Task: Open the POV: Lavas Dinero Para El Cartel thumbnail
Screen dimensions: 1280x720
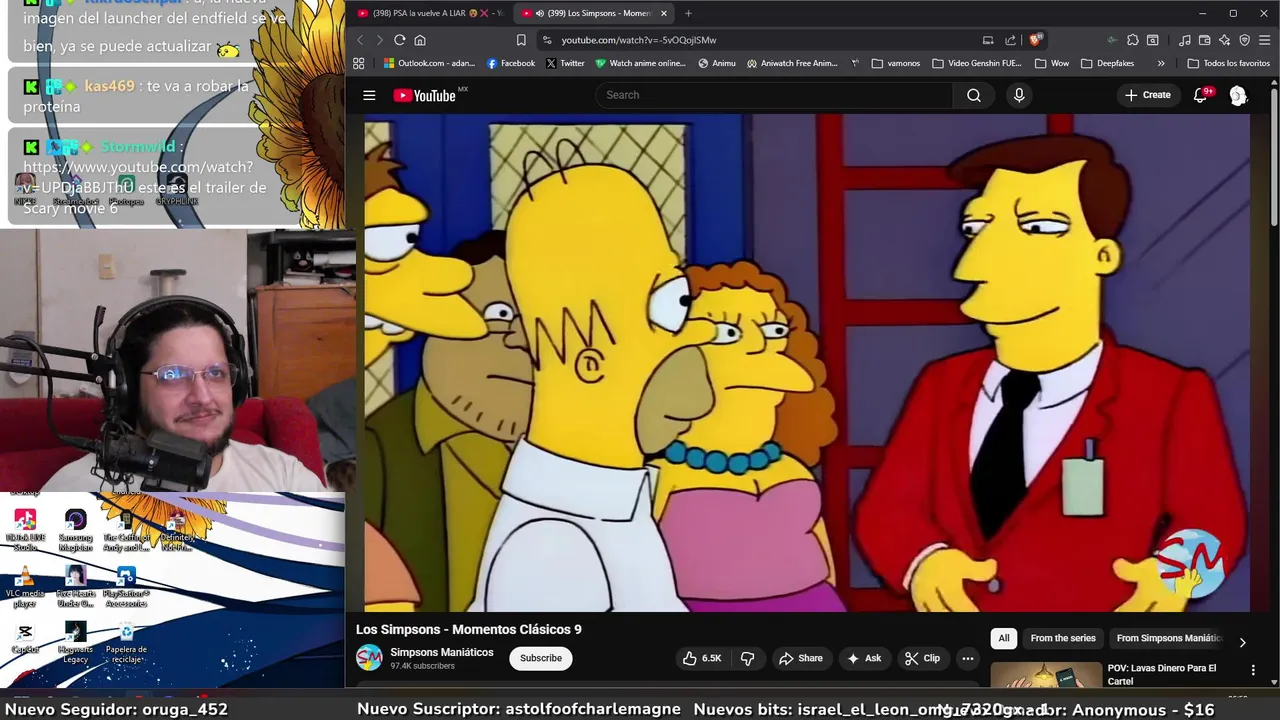Action: (1046, 676)
